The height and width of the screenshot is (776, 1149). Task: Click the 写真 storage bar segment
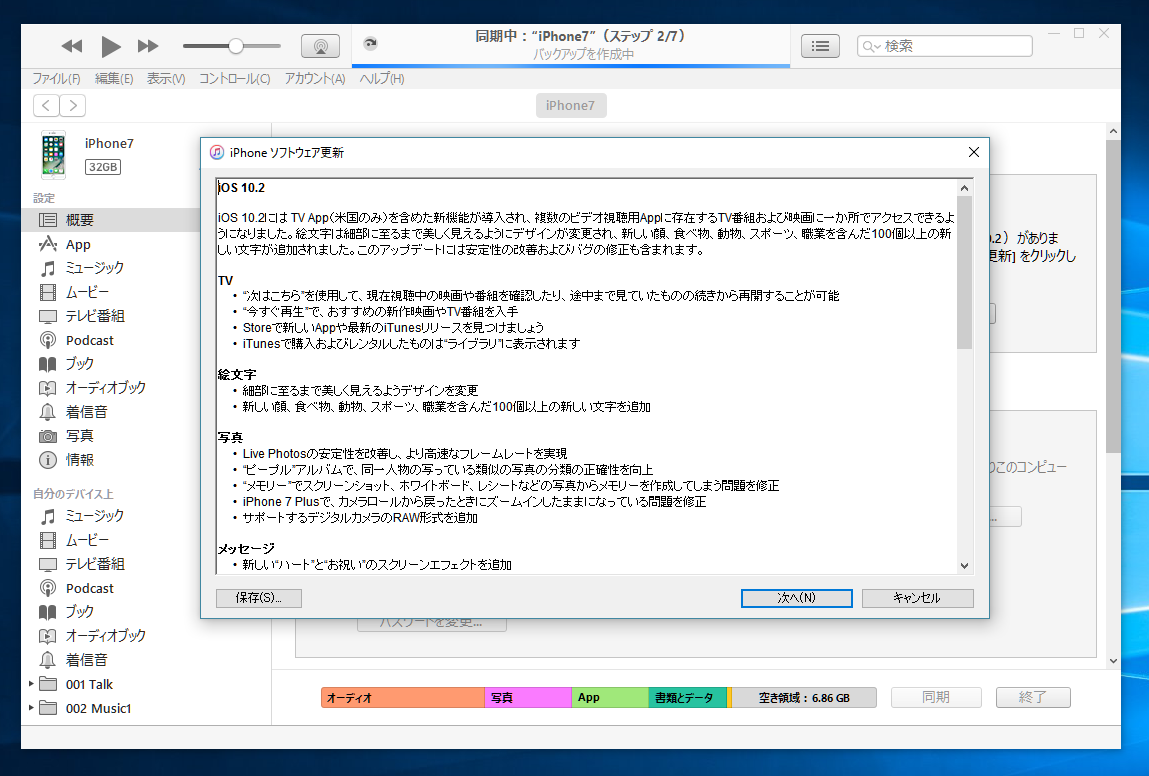click(x=528, y=698)
